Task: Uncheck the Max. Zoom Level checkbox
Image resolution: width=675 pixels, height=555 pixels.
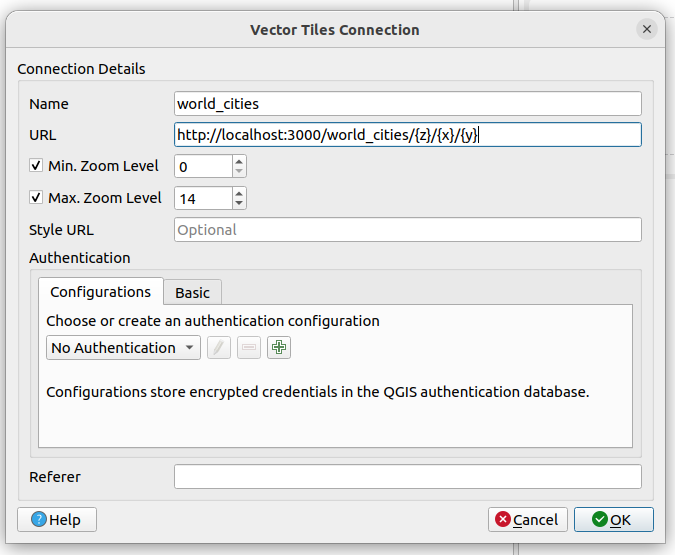Action: point(37,198)
